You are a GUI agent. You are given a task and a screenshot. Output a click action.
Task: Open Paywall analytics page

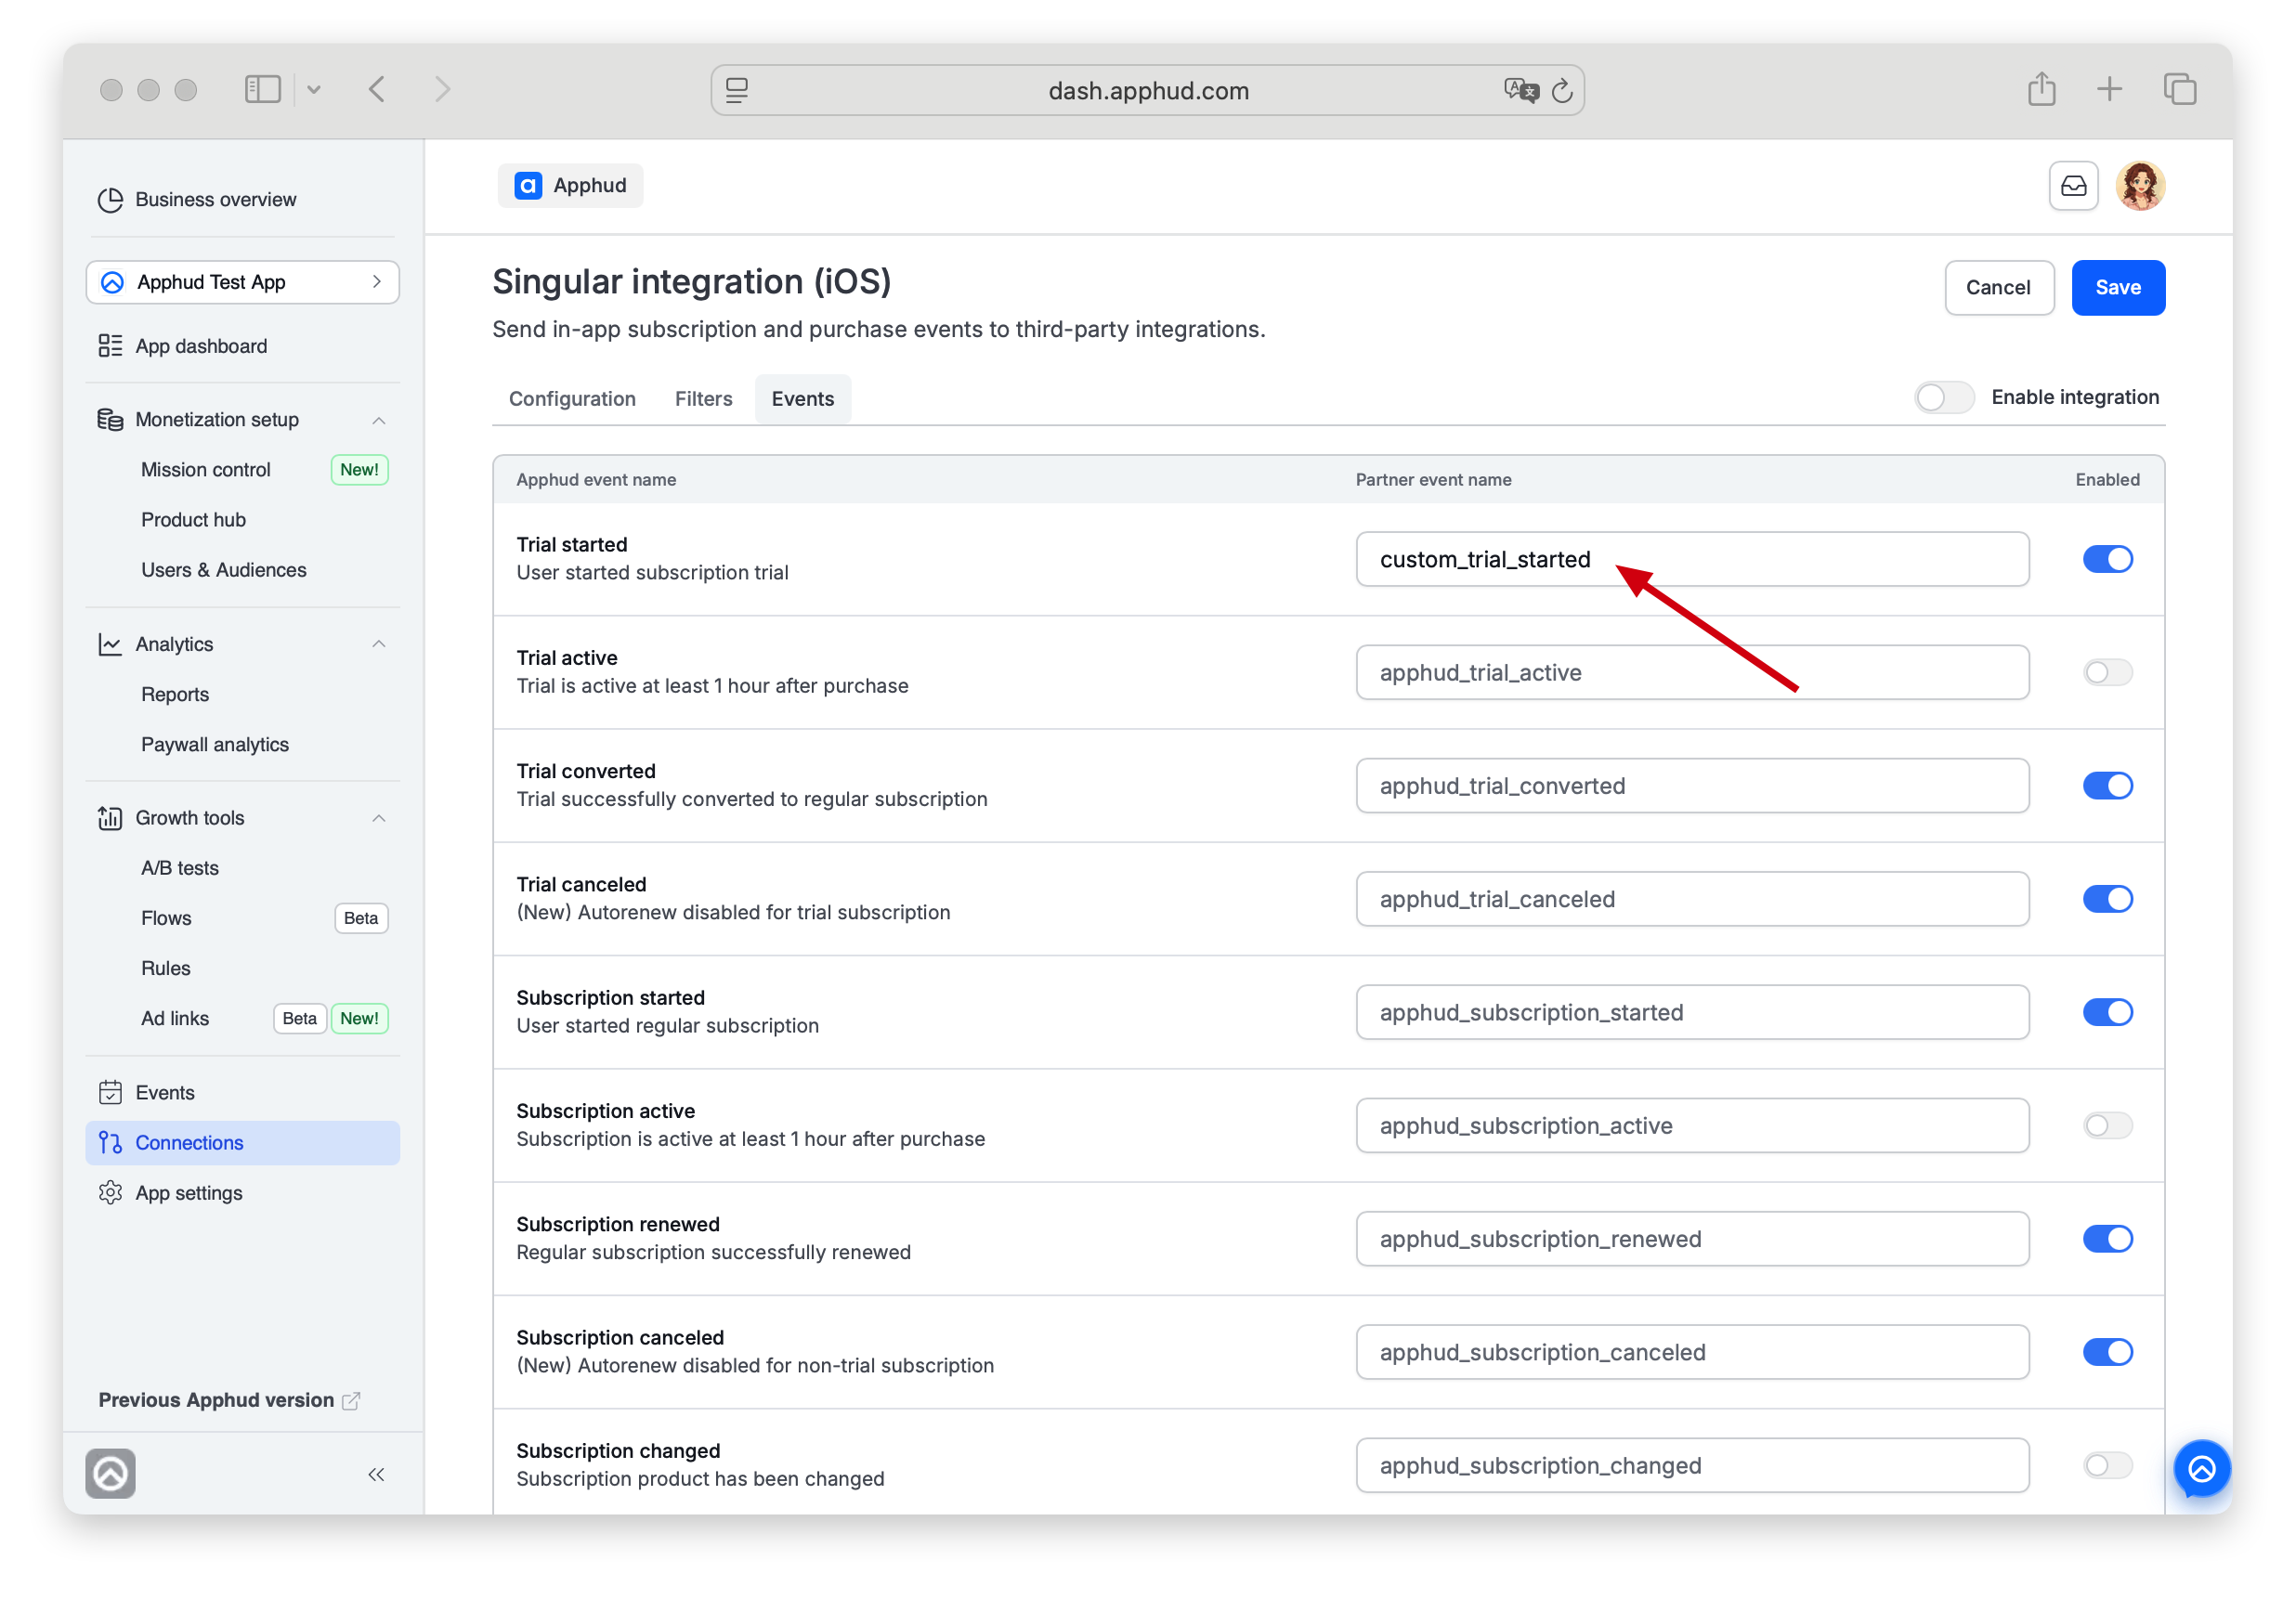214,744
